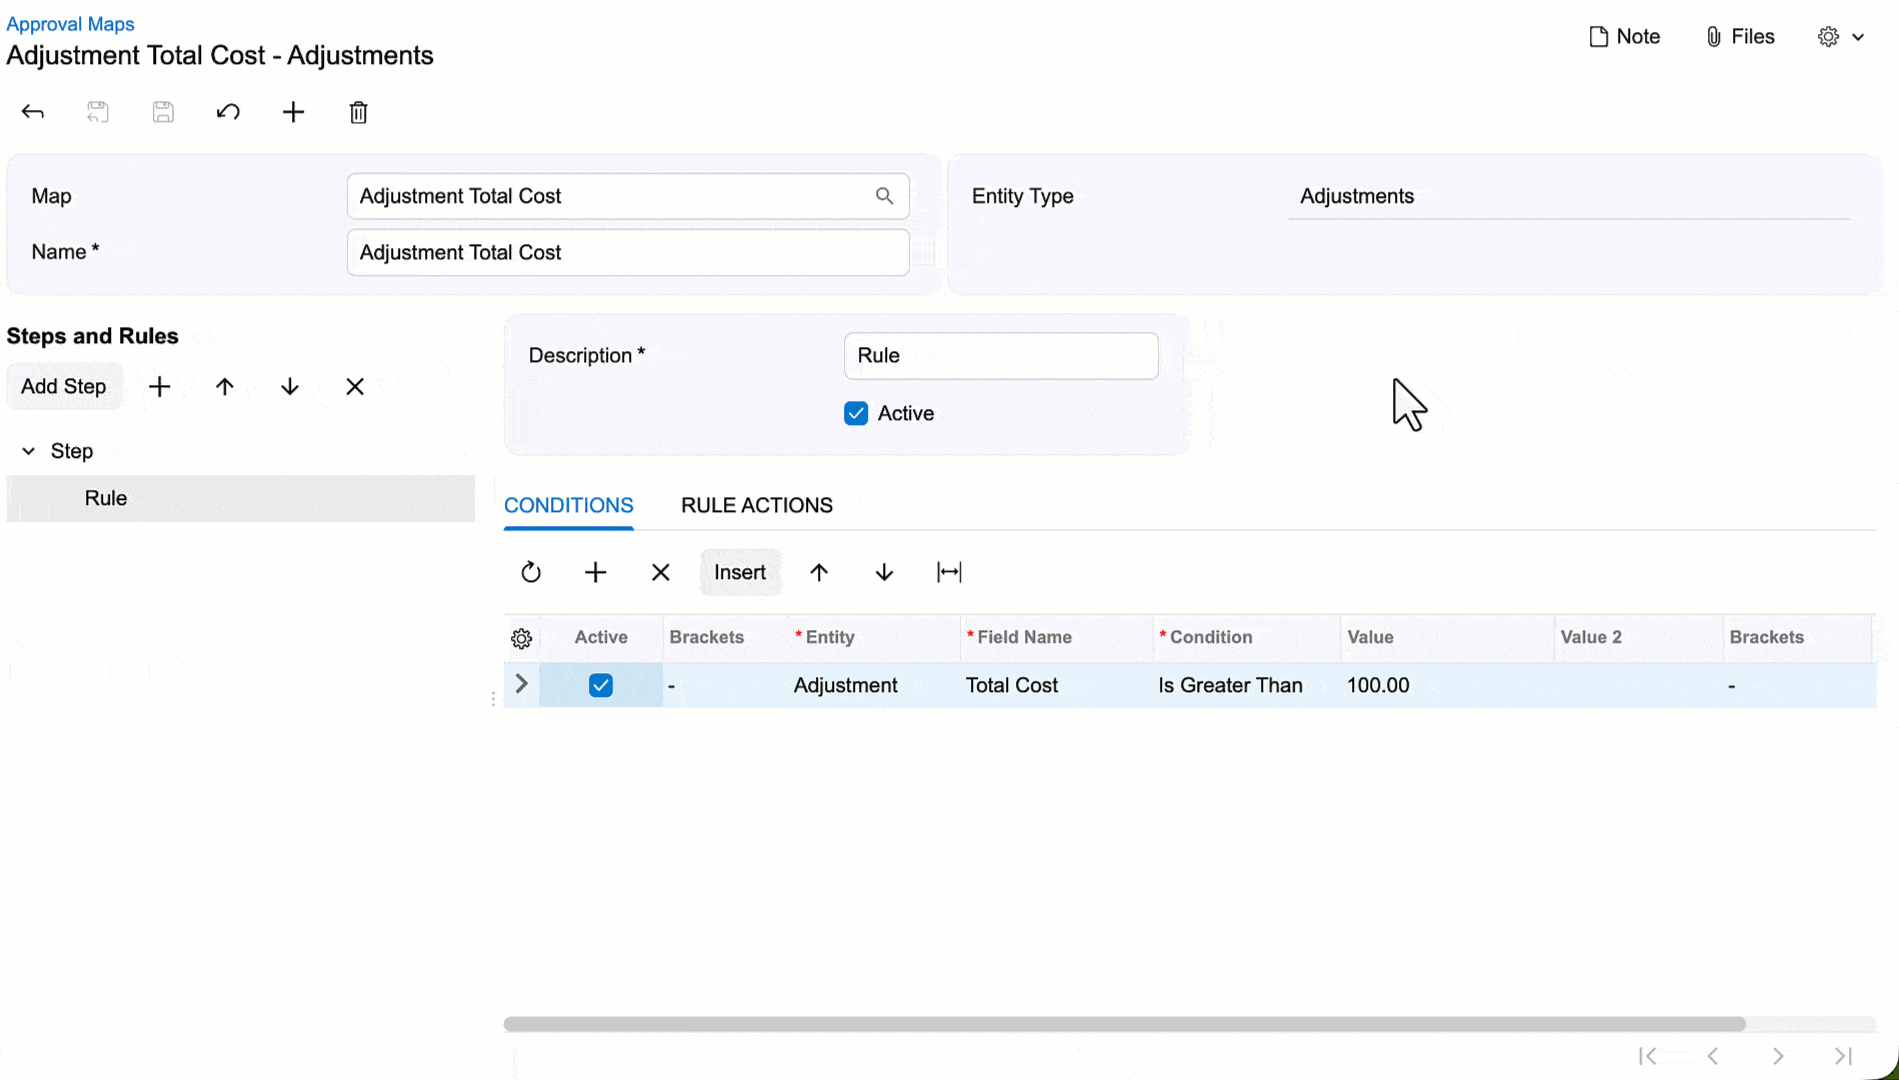Click the Add Step button
The image size is (1899, 1080).
coord(64,387)
